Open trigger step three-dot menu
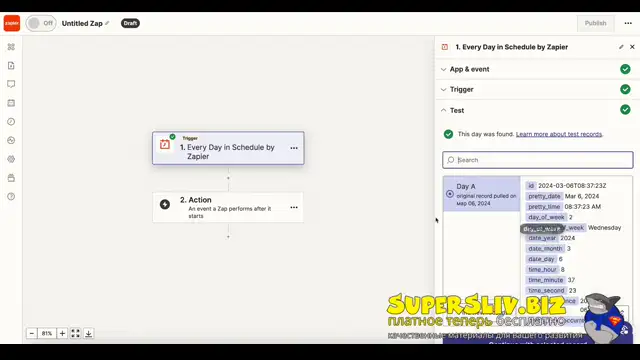The width and height of the screenshot is (640, 360). [x=294, y=148]
